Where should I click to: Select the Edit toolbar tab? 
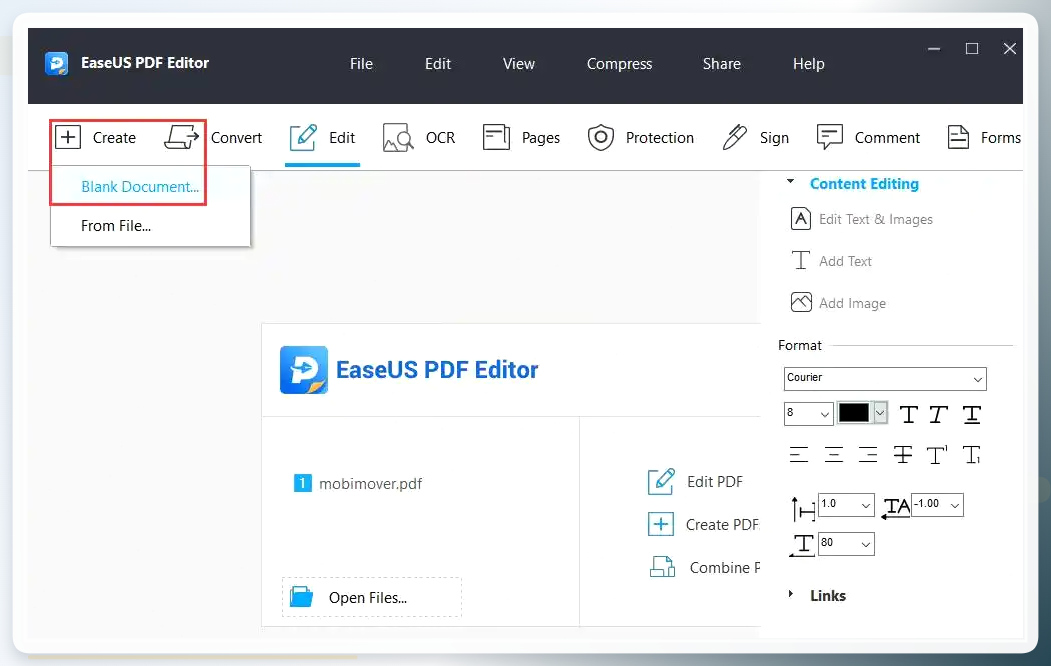click(x=322, y=137)
